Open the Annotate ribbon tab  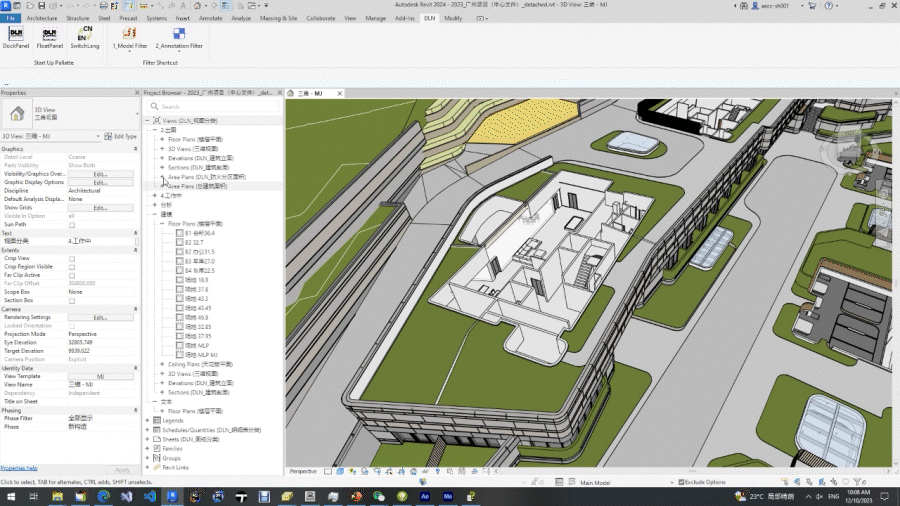click(x=211, y=18)
